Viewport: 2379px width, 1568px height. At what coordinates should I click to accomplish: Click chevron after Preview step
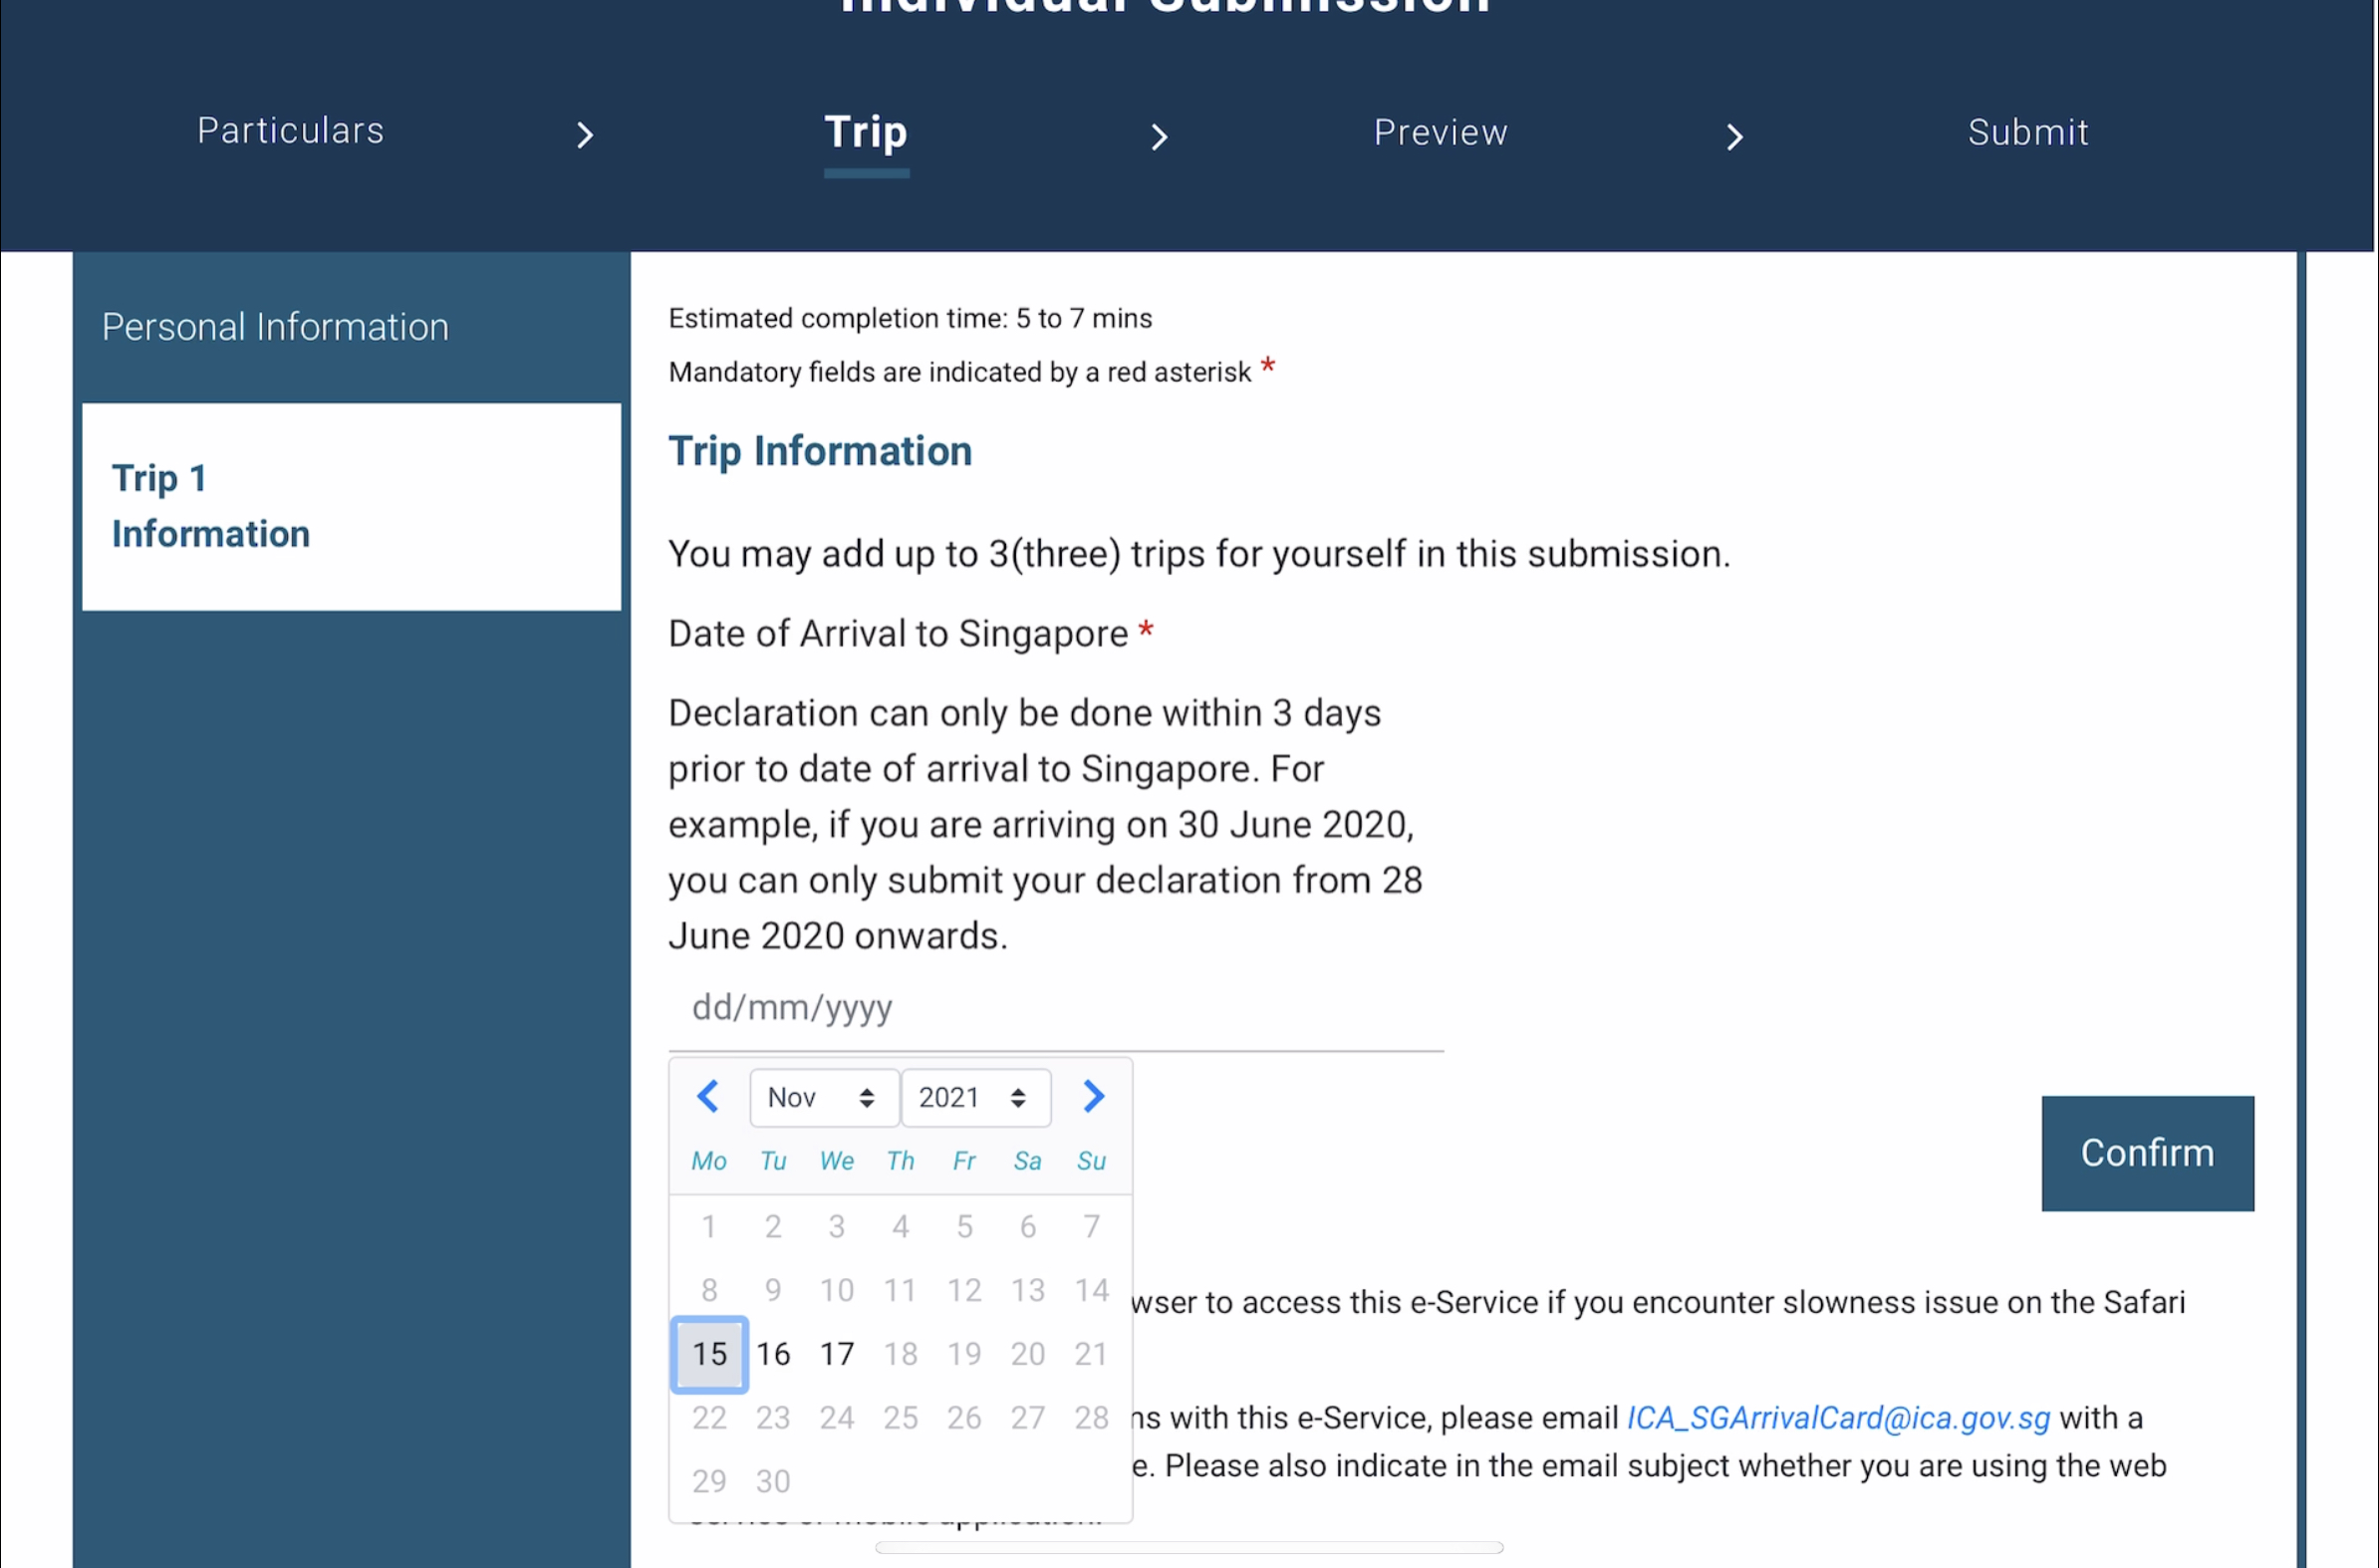click(1734, 137)
